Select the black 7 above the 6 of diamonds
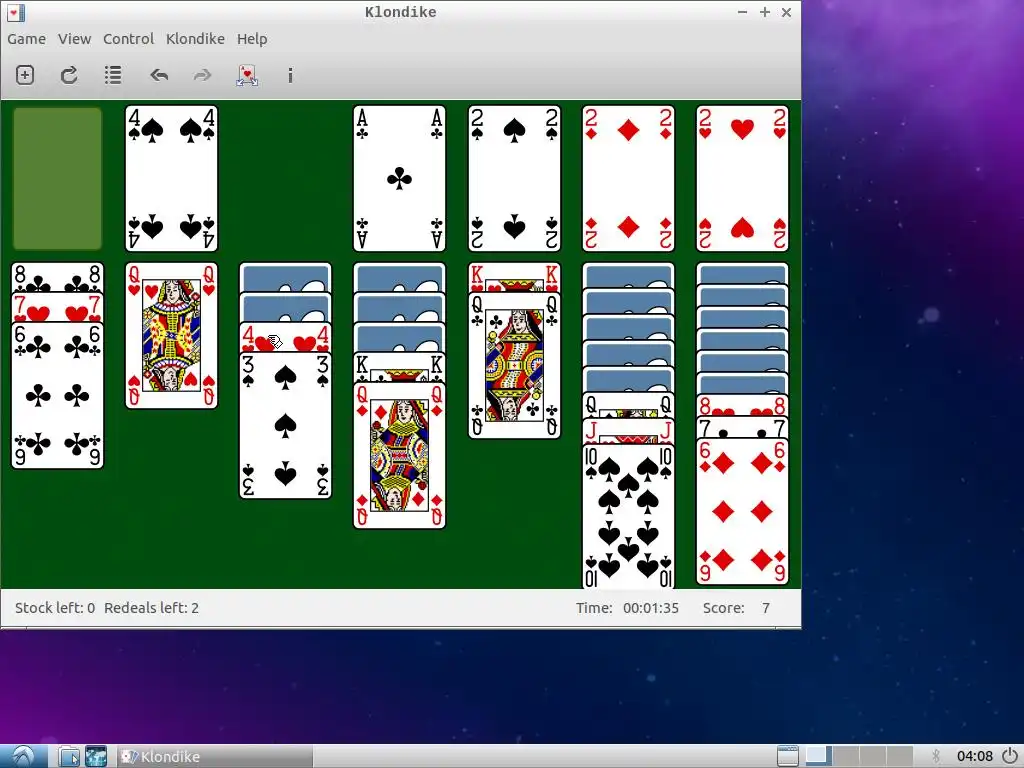Viewport: 1024px width, 768px height. click(743, 428)
